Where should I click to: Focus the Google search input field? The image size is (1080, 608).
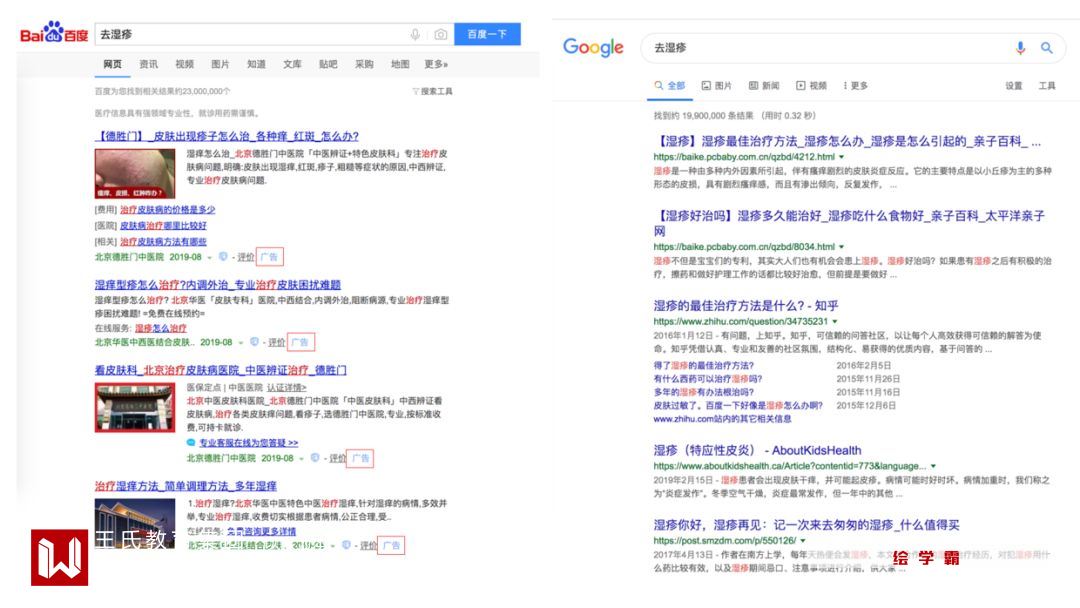[x=827, y=48]
